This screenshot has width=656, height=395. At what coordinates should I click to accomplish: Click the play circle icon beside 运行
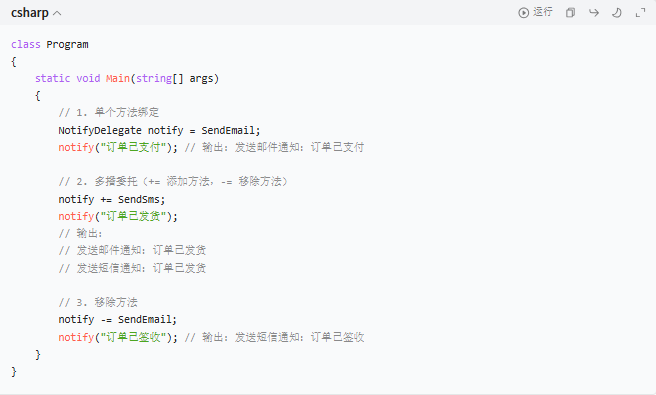(x=523, y=13)
